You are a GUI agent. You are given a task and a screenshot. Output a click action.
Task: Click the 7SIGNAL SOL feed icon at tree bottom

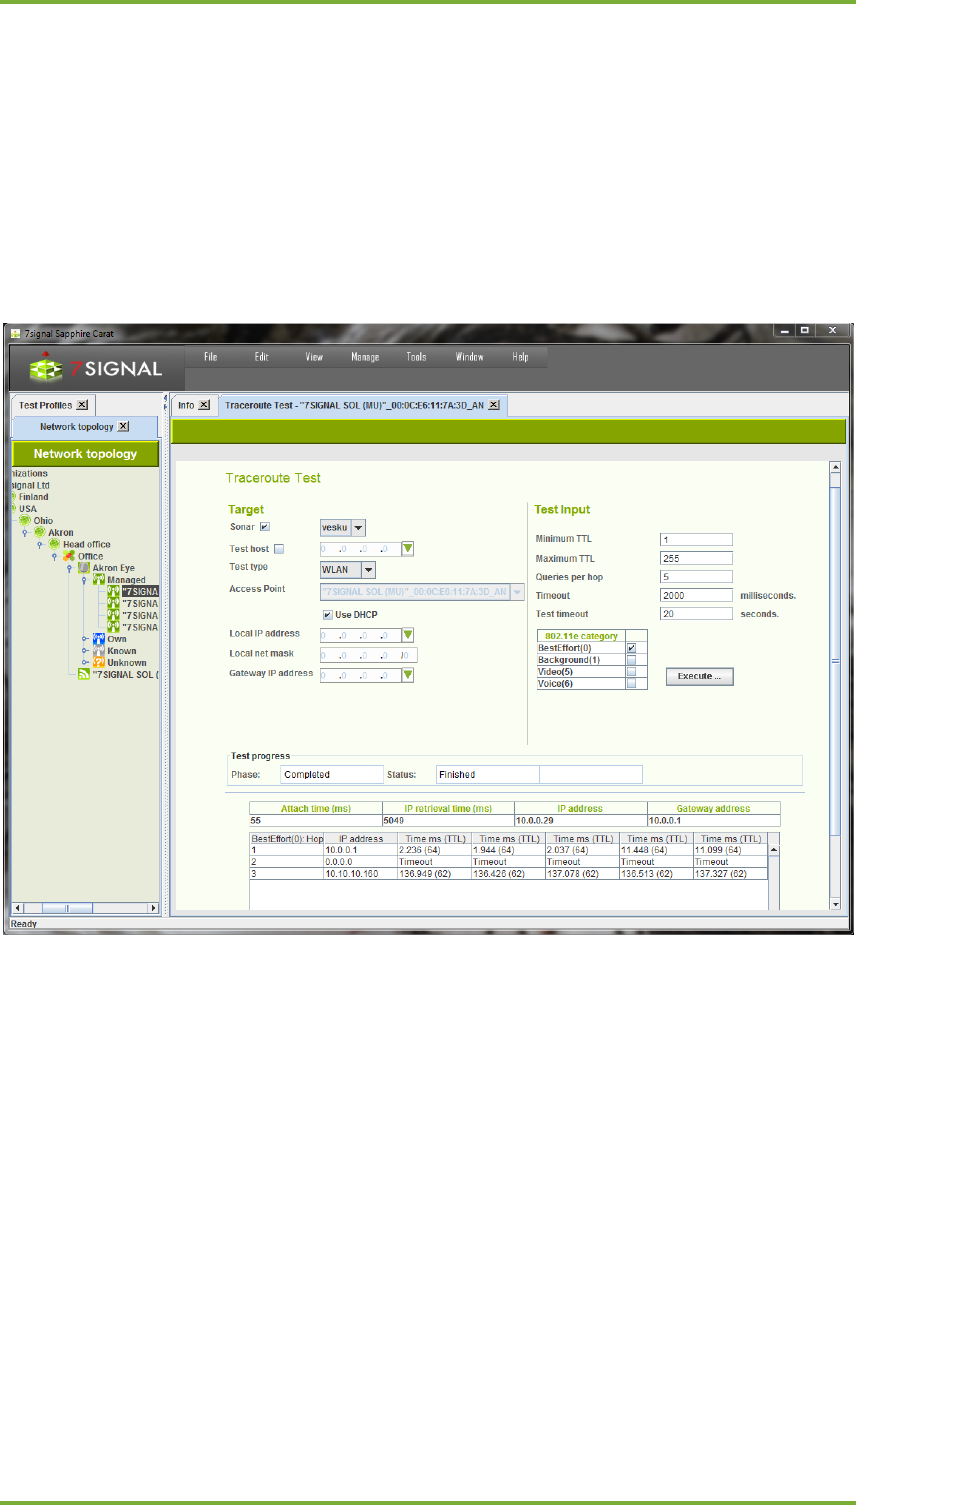pos(84,675)
